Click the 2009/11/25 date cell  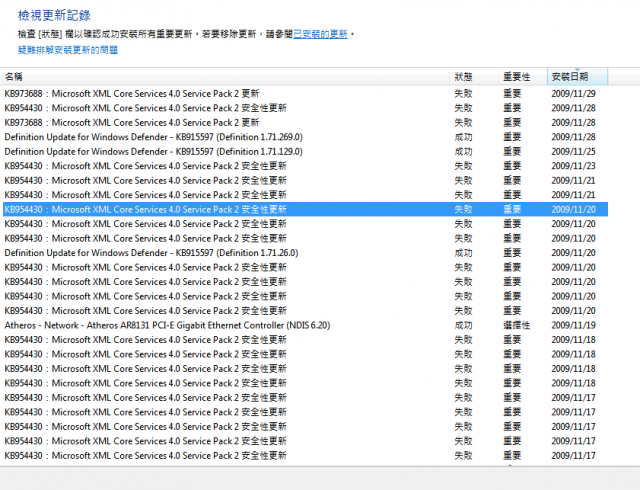point(573,151)
